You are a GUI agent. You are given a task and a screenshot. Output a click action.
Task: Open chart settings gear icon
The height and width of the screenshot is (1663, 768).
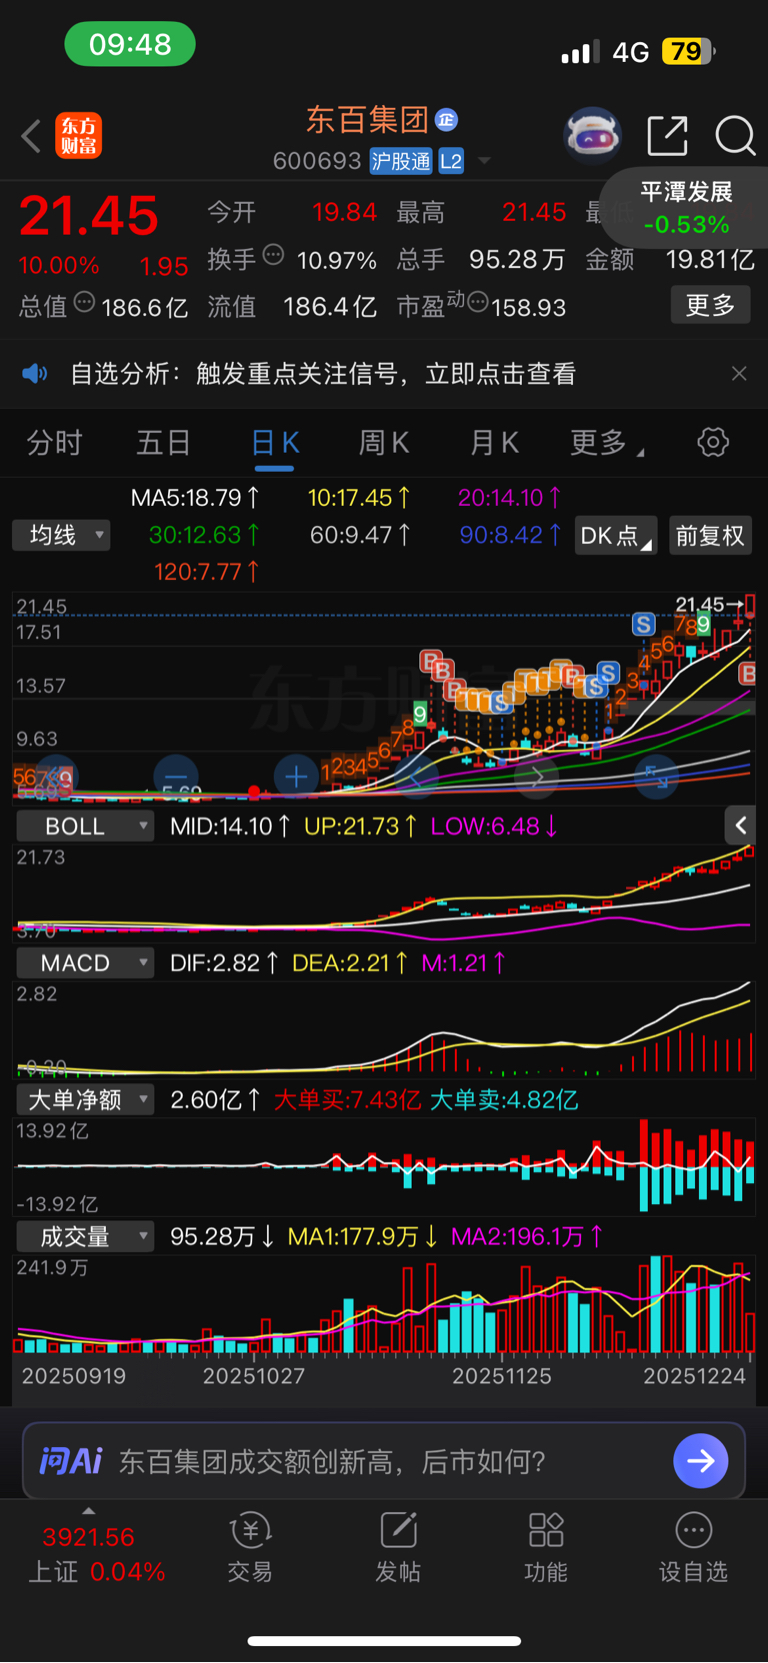(713, 442)
